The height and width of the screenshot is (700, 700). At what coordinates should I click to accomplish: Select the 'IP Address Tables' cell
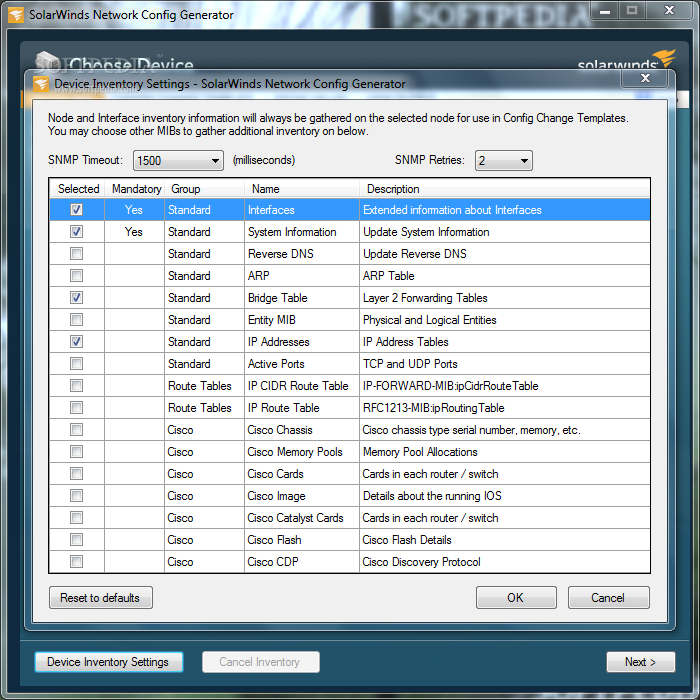(x=504, y=342)
